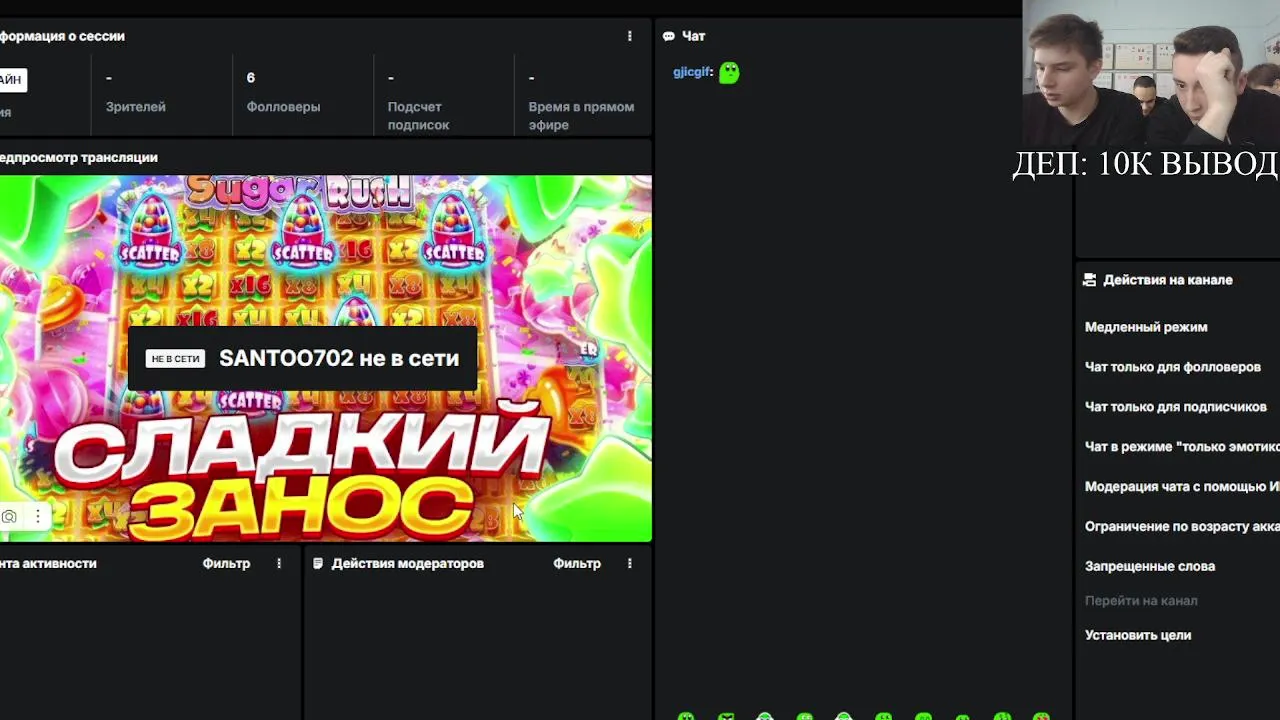This screenshot has width=1280, height=720.
Task: Click the Время в прямом эфире label
Action: click(x=581, y=116)
